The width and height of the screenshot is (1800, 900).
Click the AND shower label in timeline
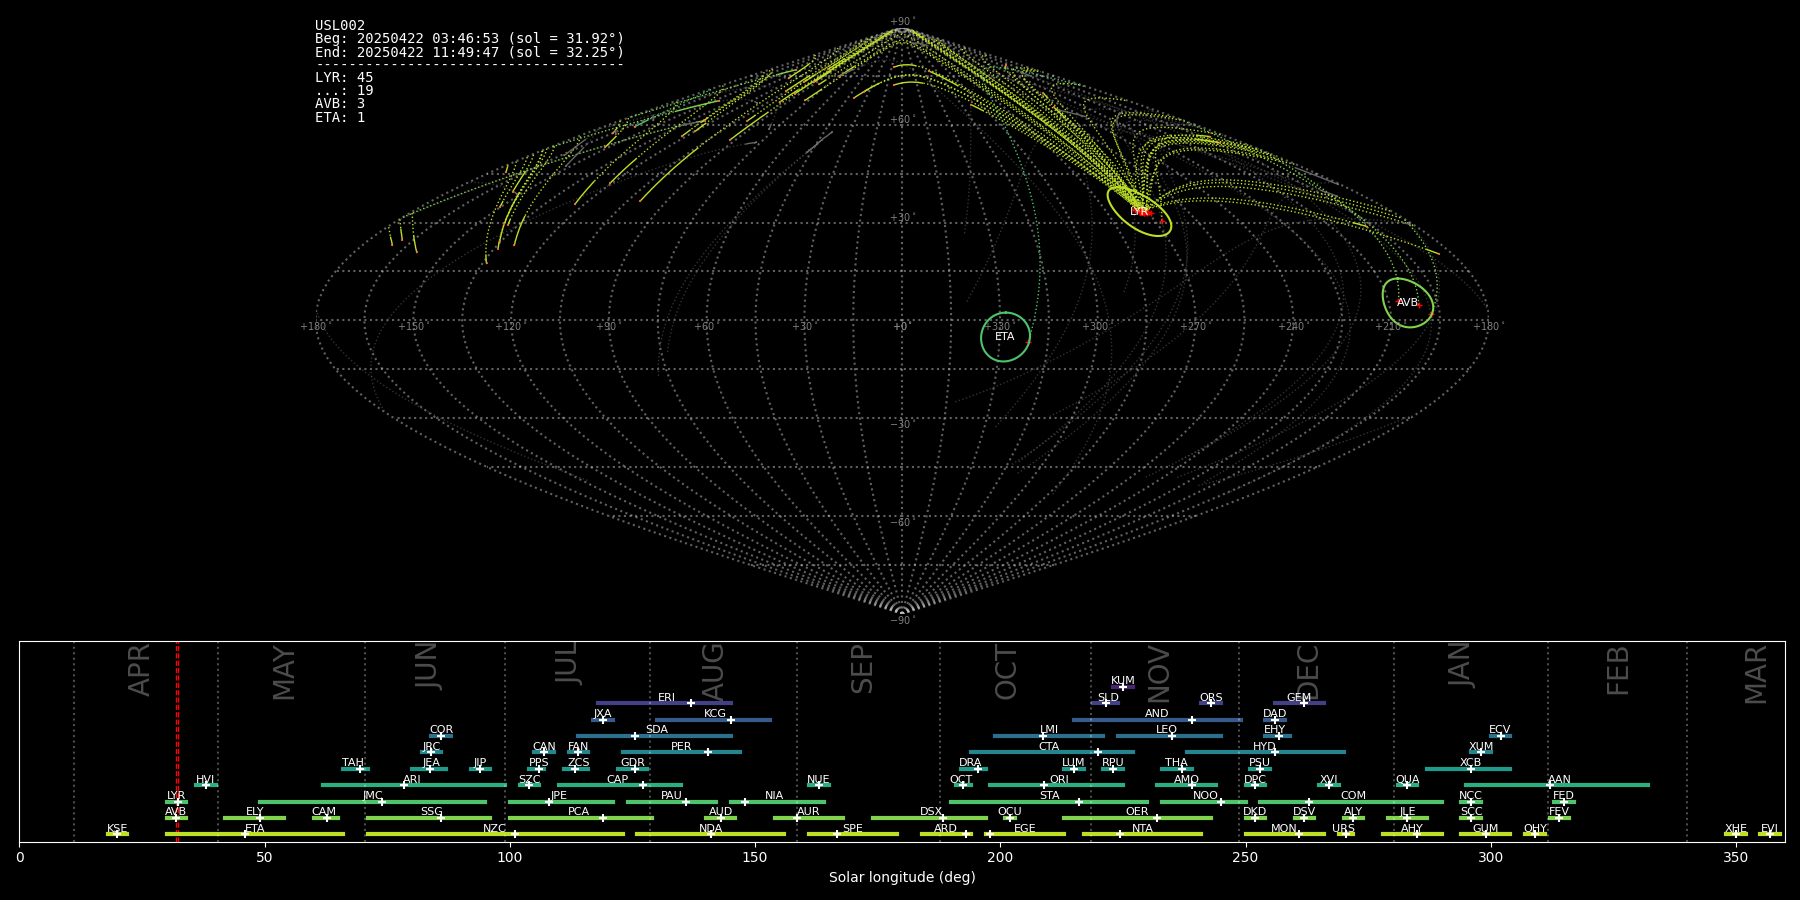(x=1156, y=713)
